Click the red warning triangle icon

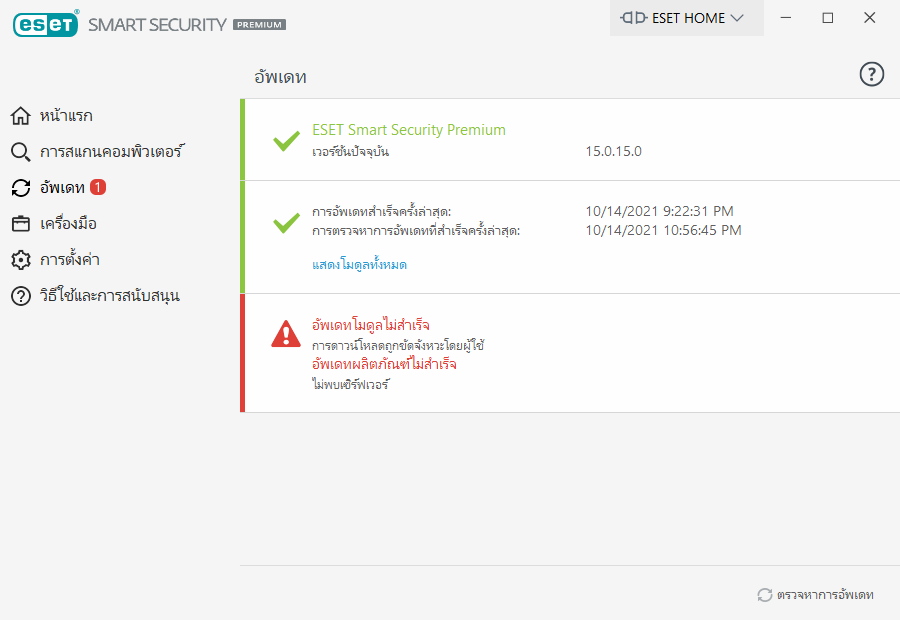286,334
